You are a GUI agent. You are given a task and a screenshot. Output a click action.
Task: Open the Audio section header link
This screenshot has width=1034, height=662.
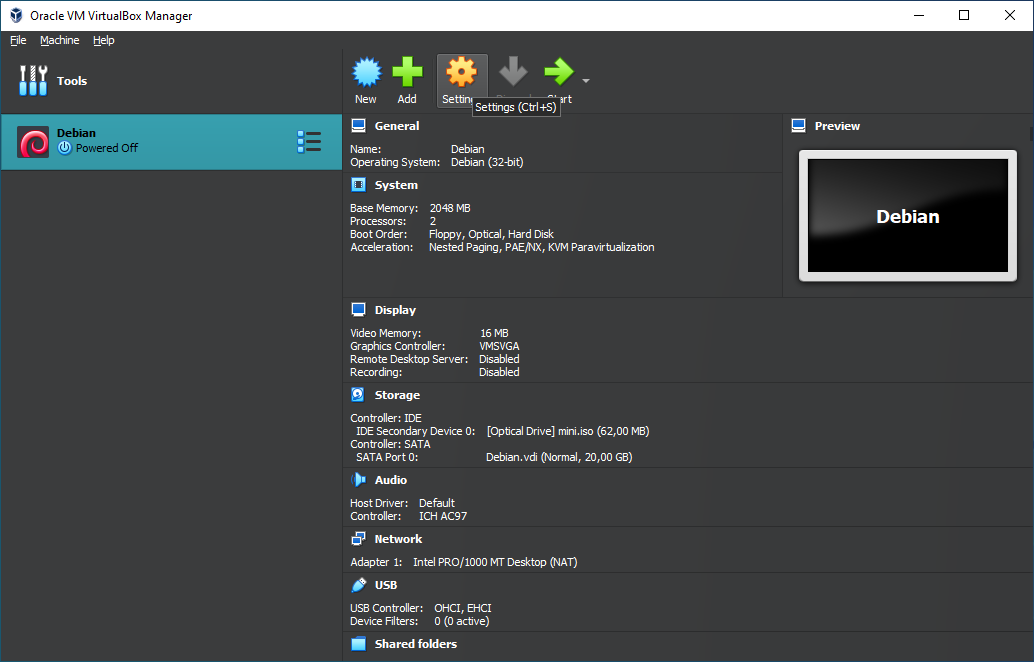(x=391, y=479)
